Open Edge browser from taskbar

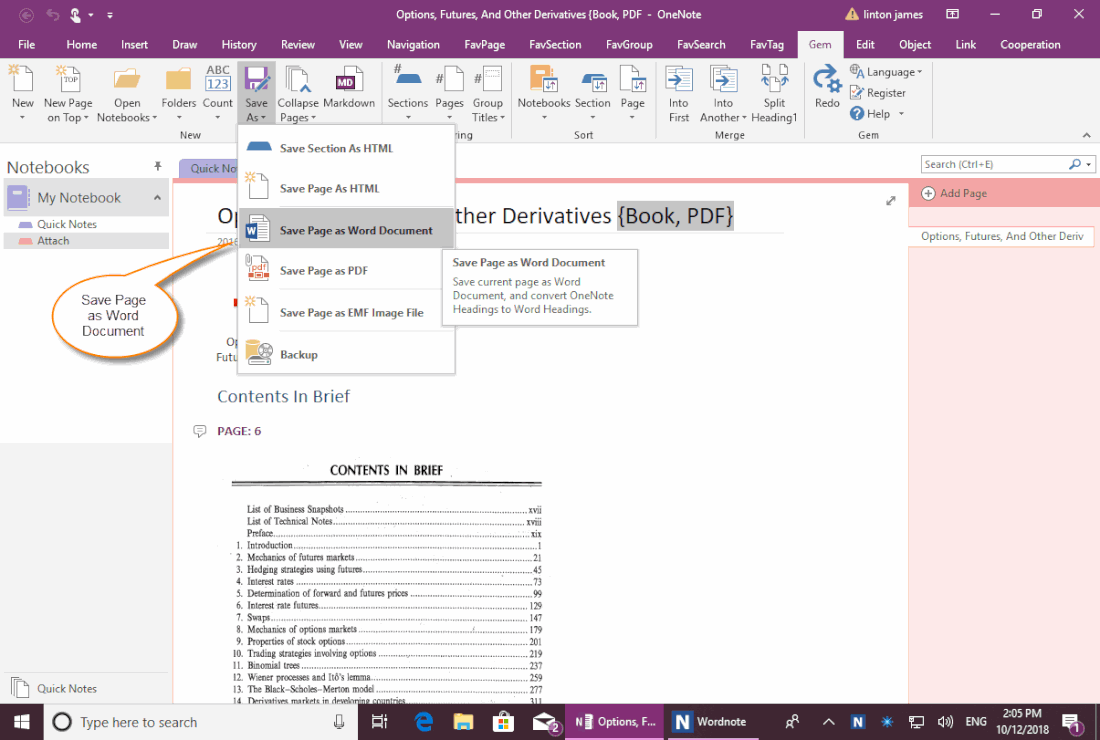click(x=423, y=722)
